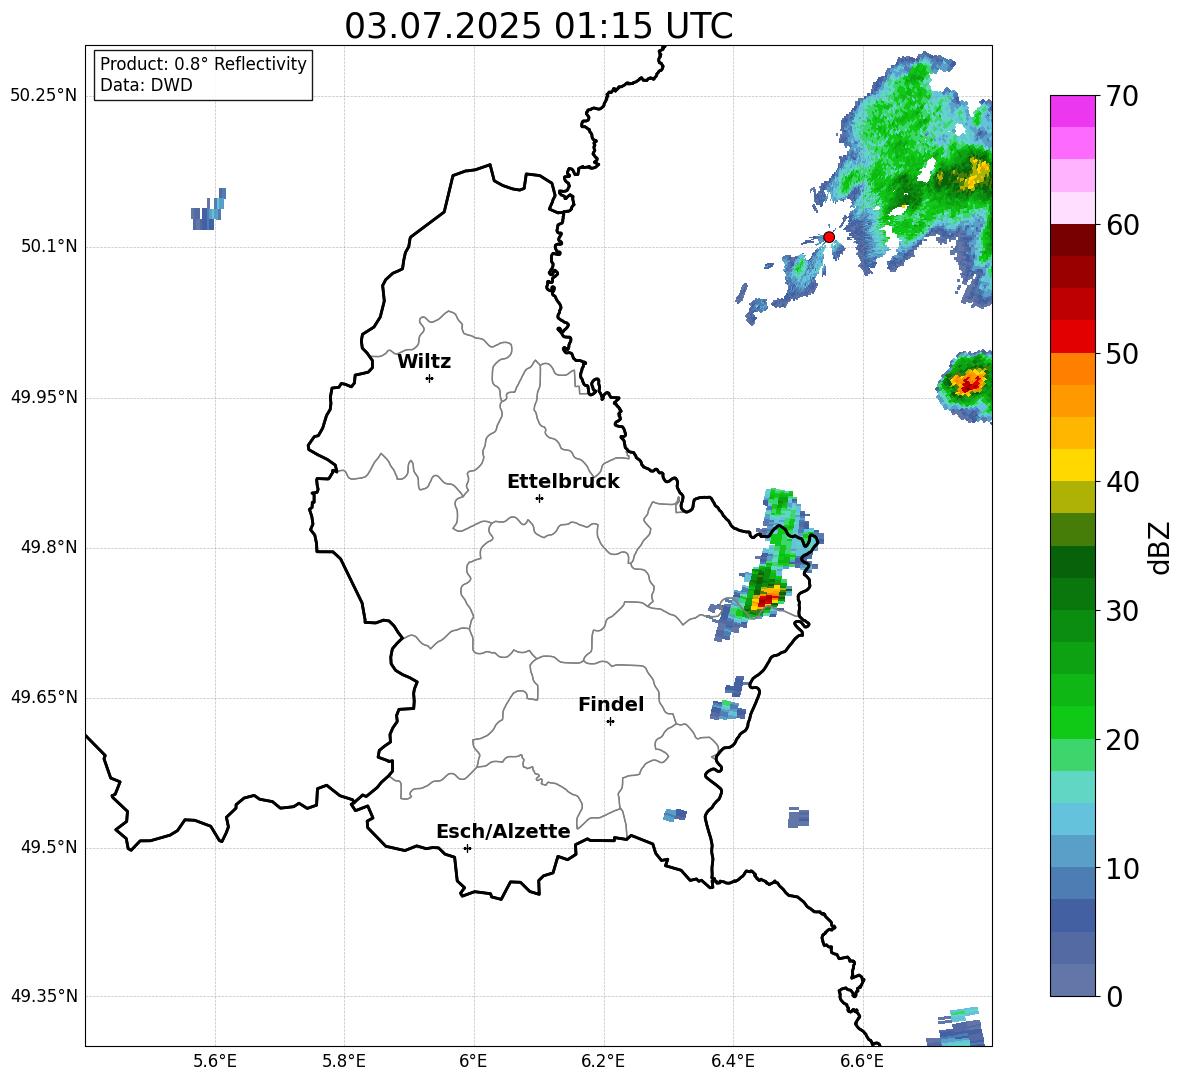Click the 49.5°N latitude label
1184x1081 pixels.
(49, 848)
